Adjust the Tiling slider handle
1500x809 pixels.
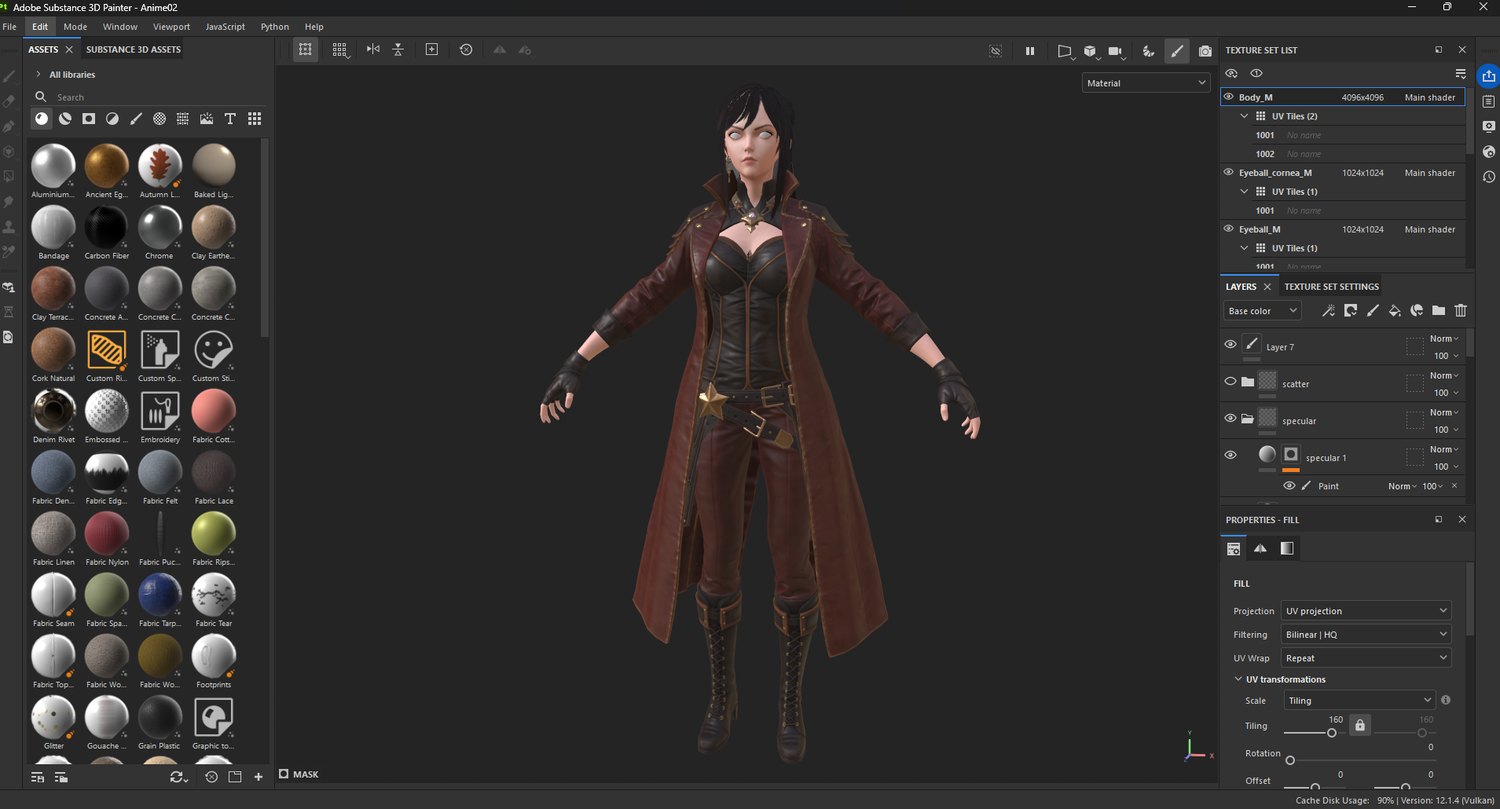(x=1332, y=733)
